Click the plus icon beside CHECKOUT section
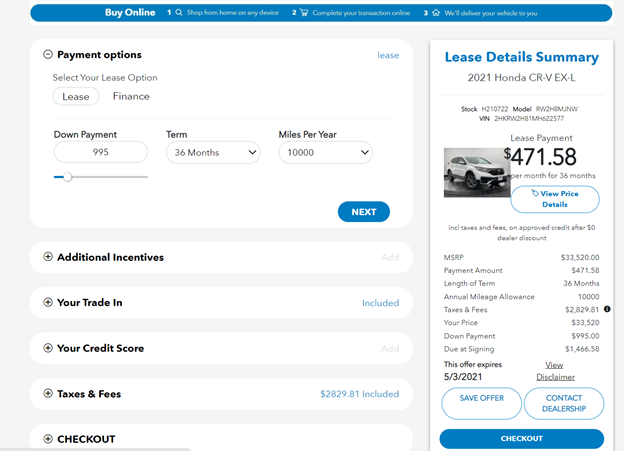Image resolution: width=624 pixels, height=451 pixels. [48, 439]
